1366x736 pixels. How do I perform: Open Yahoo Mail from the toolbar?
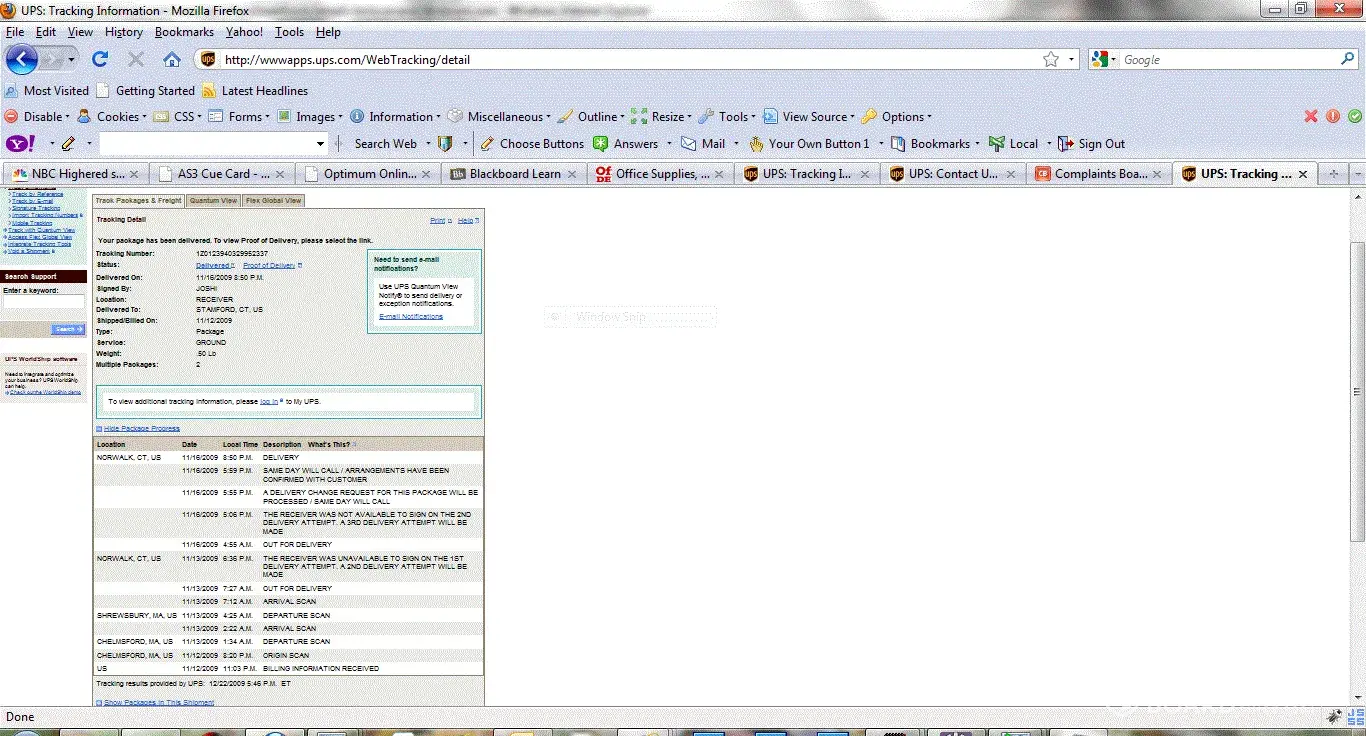704,144
